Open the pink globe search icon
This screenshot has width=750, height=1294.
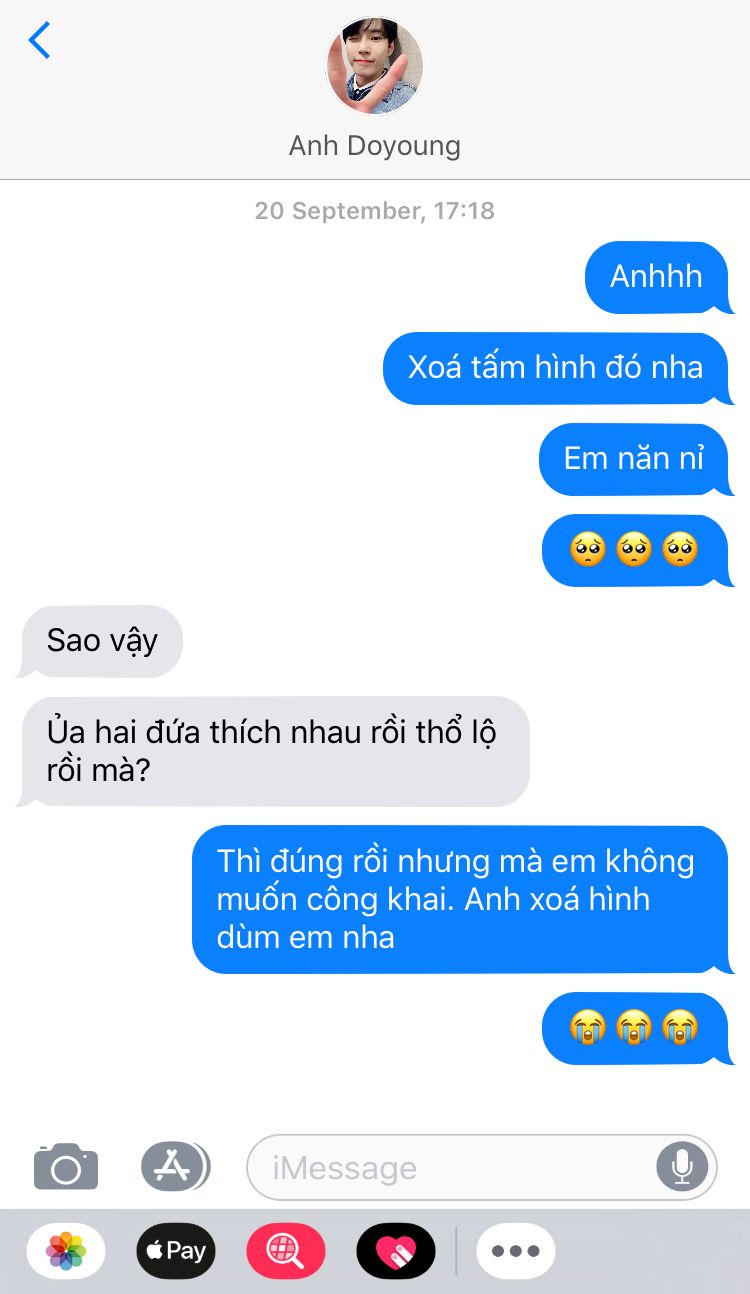[286, 1251]
